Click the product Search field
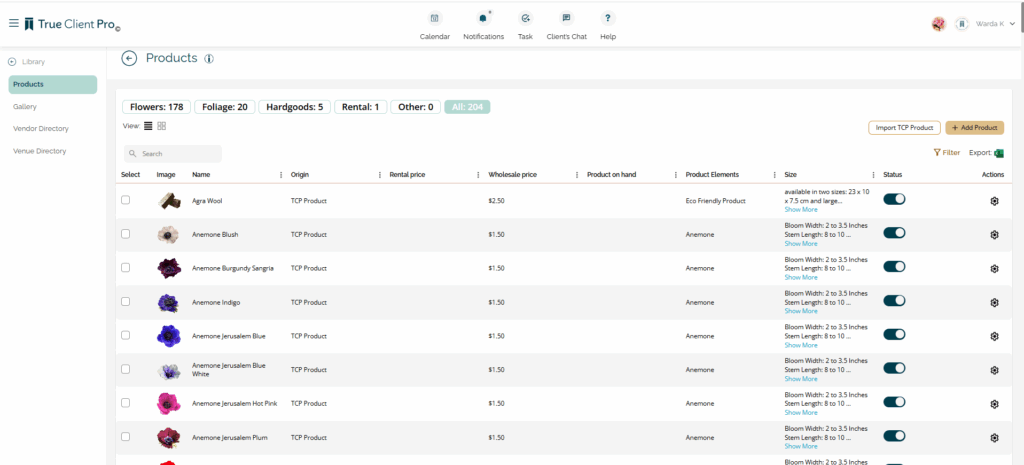The width and height of the screenshot is (1024, 465). (173, 154)
